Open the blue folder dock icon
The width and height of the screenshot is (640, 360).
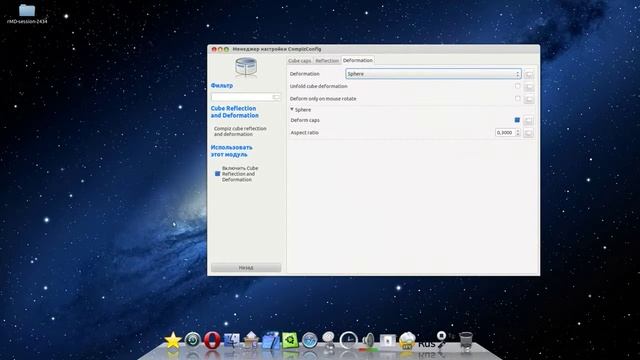point(271,340)
